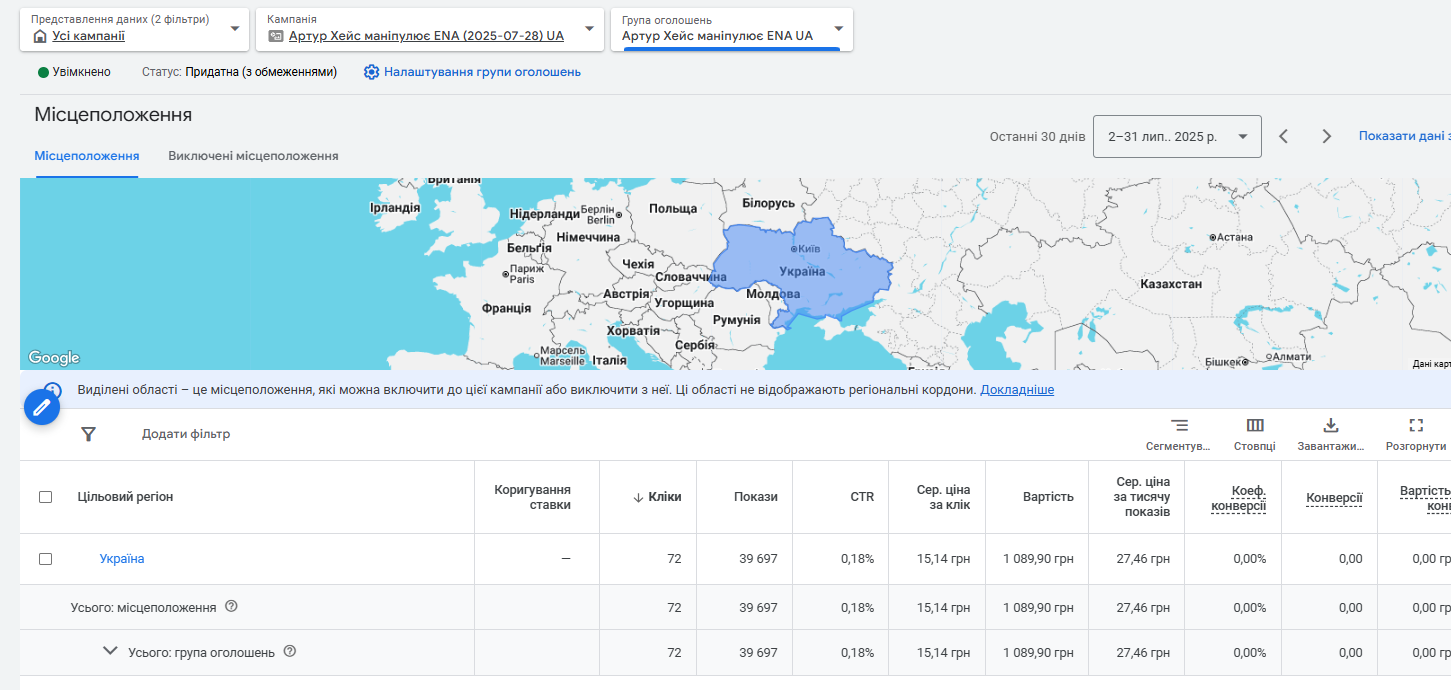Click the campaign type icon before campaign name
This screenshot has width=1451, height=690.
tap(276, 36)
